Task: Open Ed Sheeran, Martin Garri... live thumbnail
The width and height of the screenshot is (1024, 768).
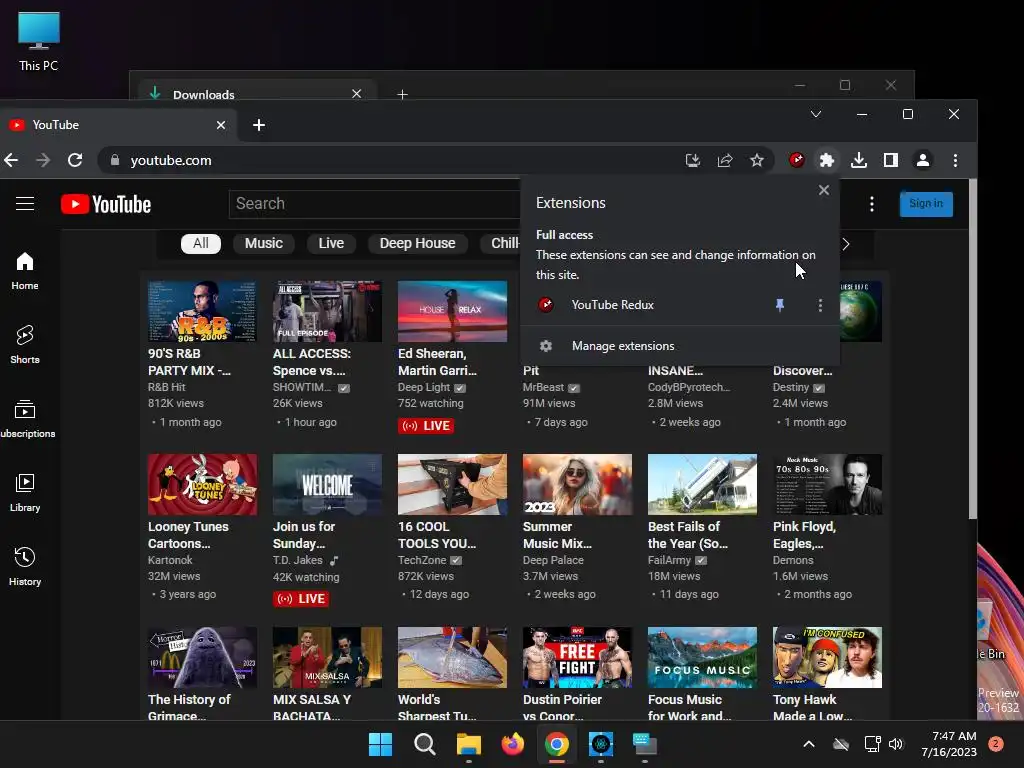Action: click(452, 312)
